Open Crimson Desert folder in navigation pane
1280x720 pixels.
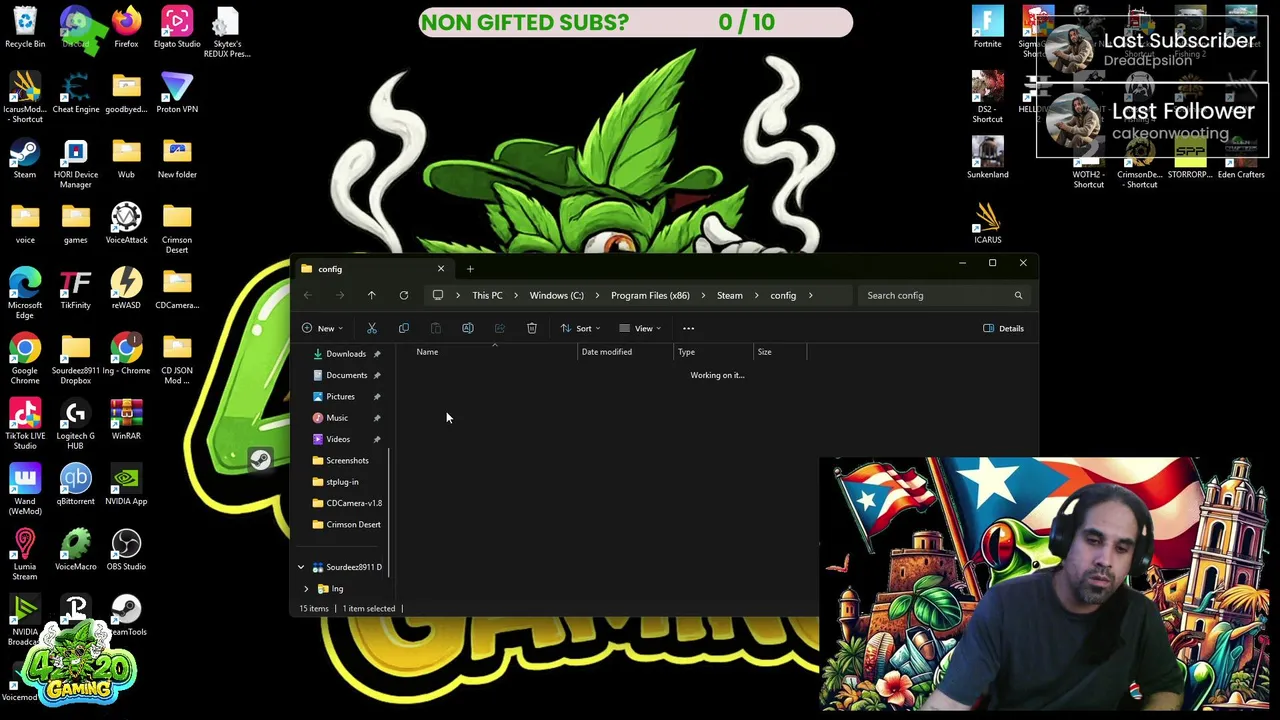pyautogui.click(x=346, y=525)
